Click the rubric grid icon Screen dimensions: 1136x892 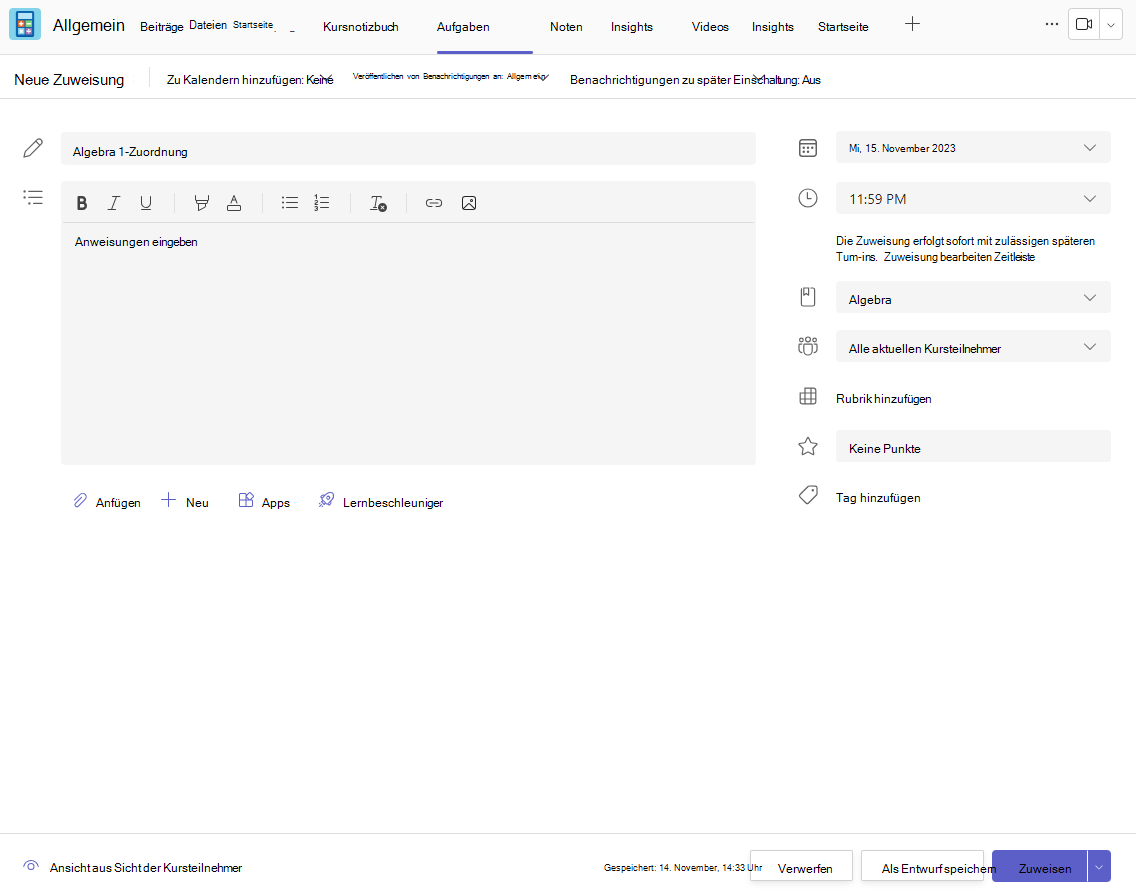[x=808, y=396]
